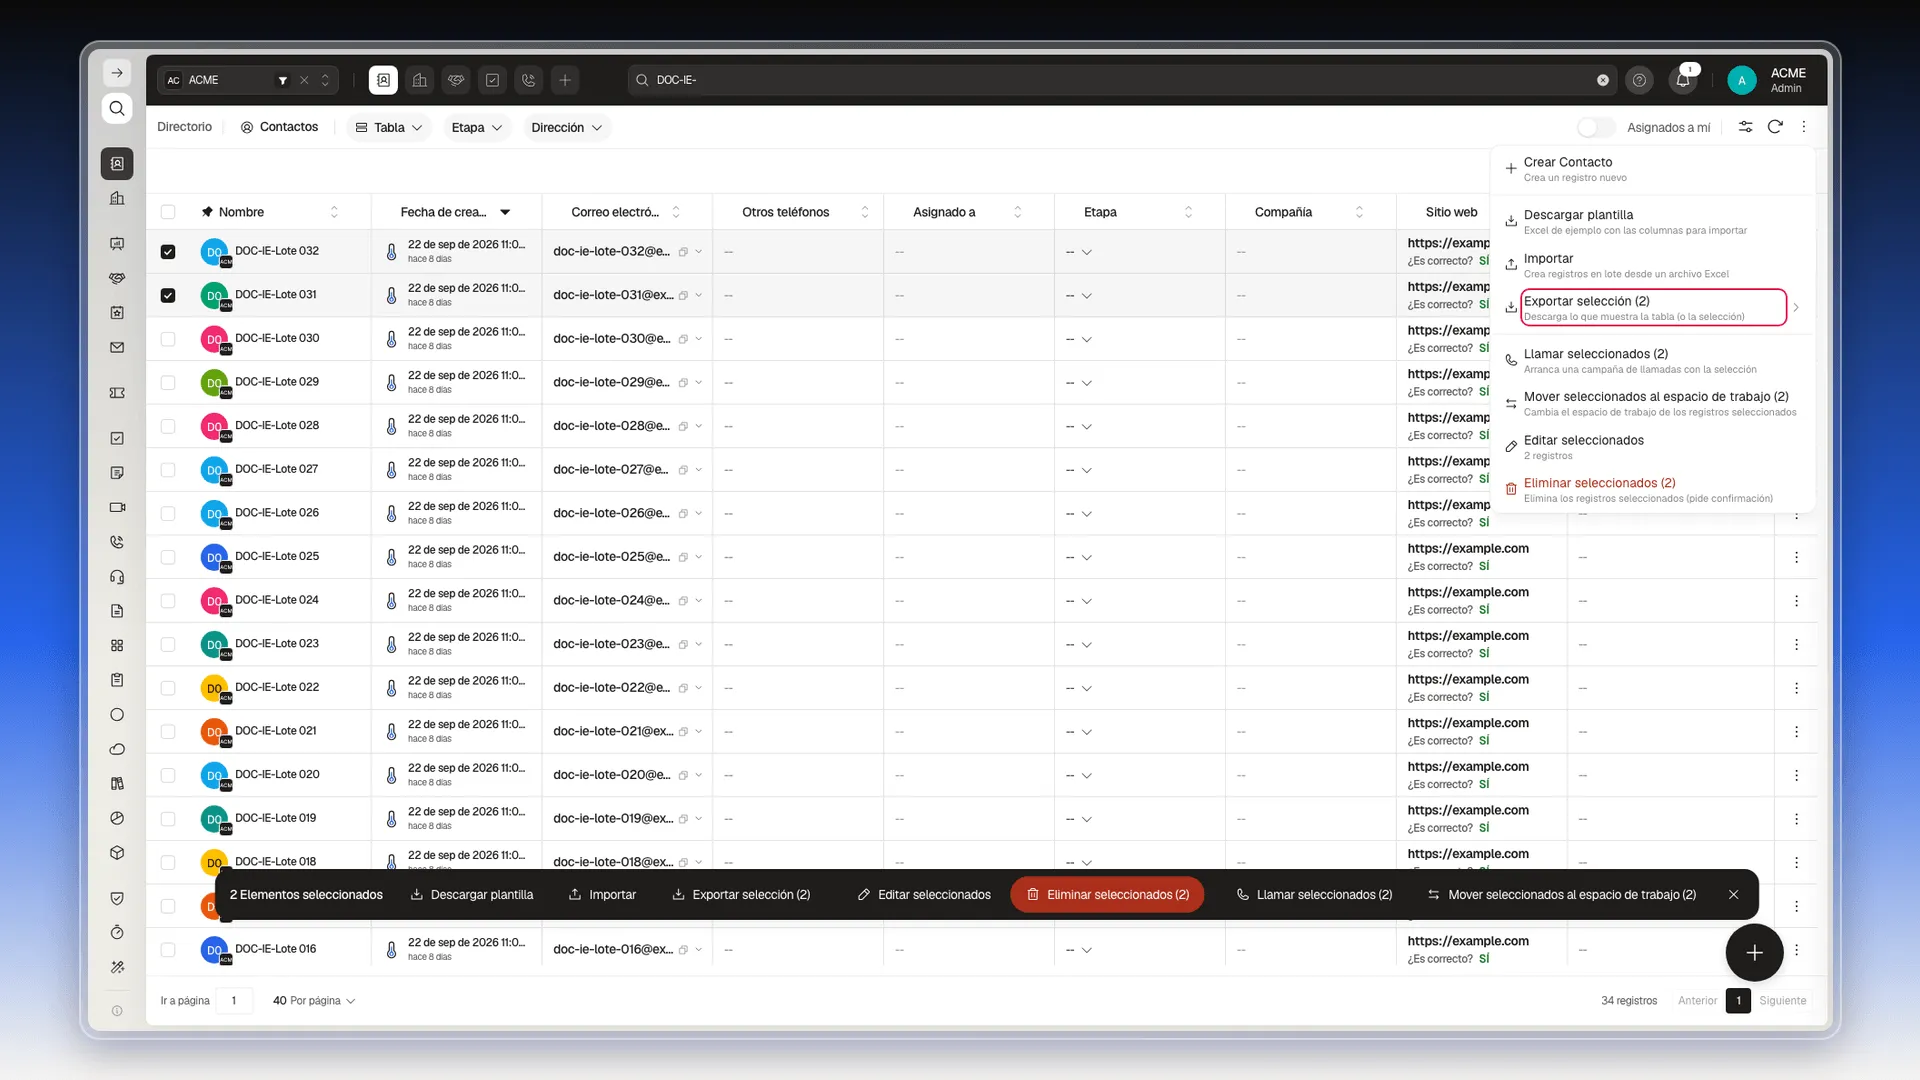Dismiss the selection bar with X
This screenshot has width=1920, height=1080.
pos(1734,894)
